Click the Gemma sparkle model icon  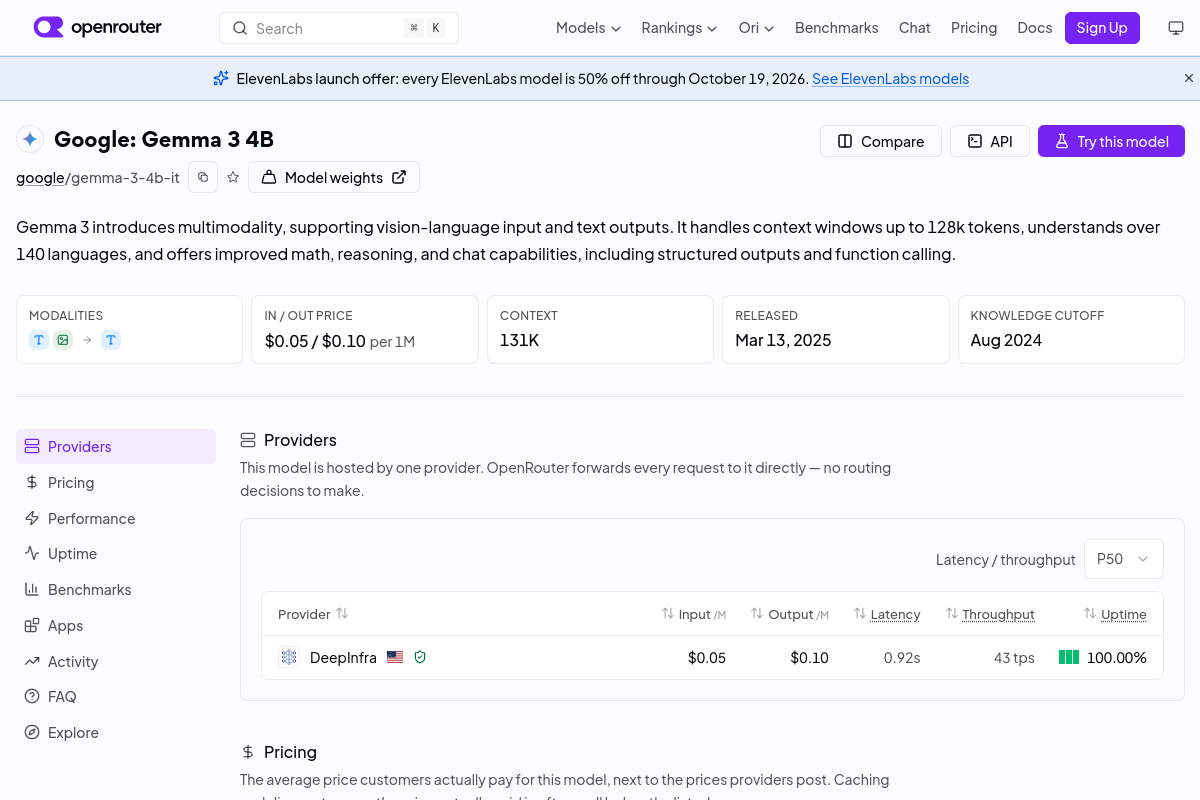[x=30, y=140]
